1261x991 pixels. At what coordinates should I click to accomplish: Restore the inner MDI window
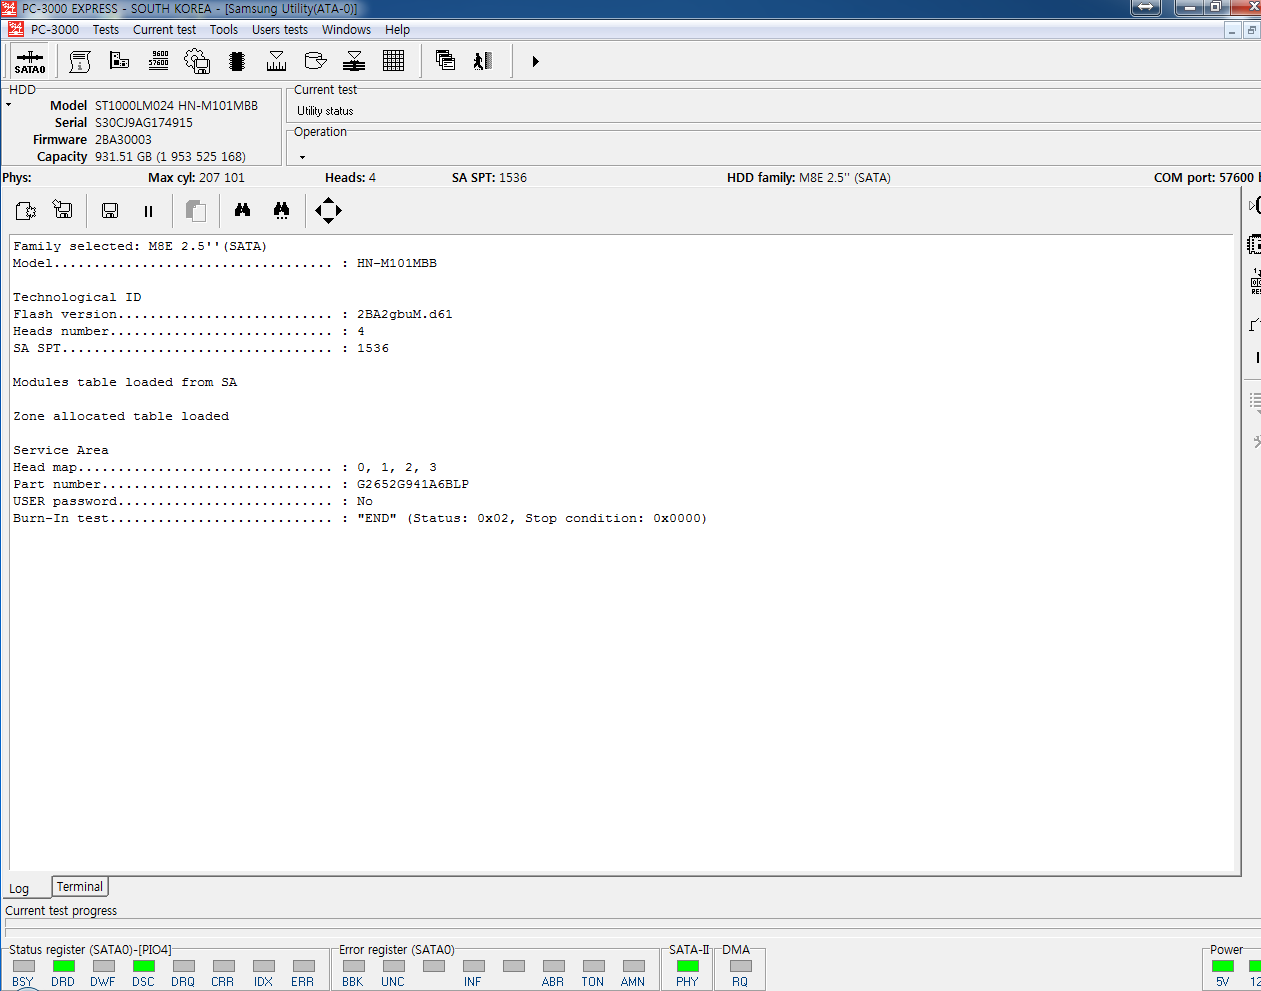[x=1251, y=30]
